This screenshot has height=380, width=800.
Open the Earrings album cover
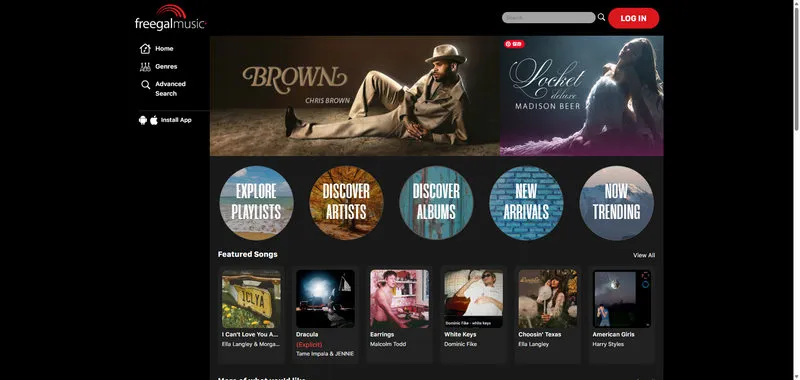(x=399, y=299)
